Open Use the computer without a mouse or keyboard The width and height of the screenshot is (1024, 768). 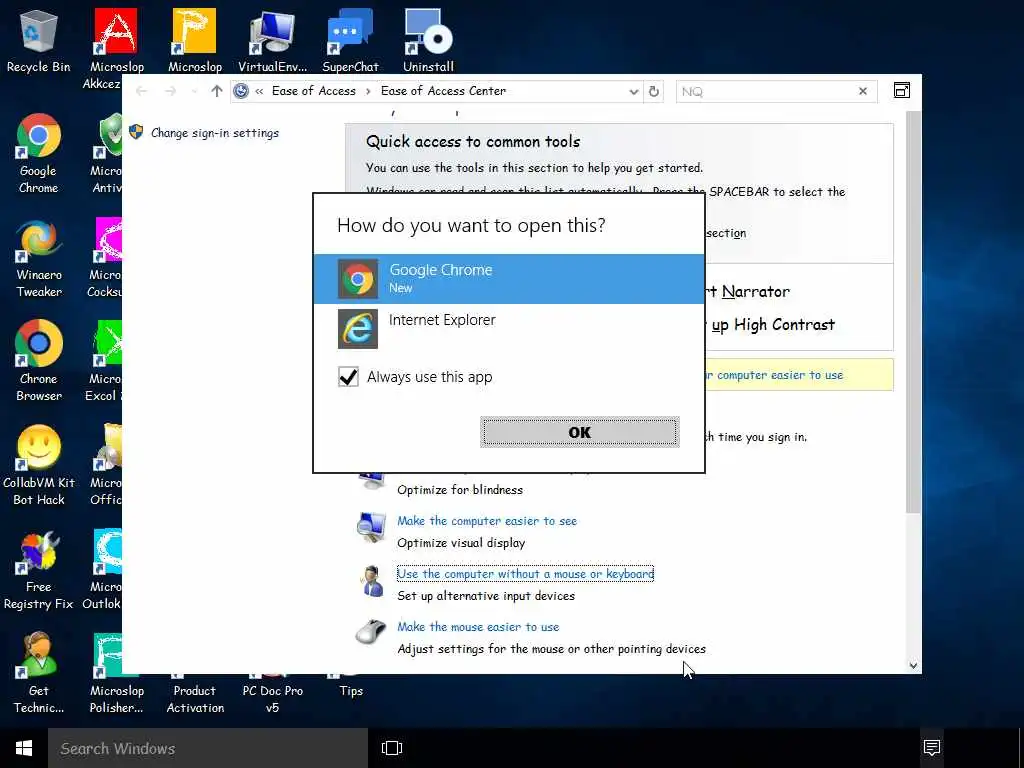coord(525,573)
